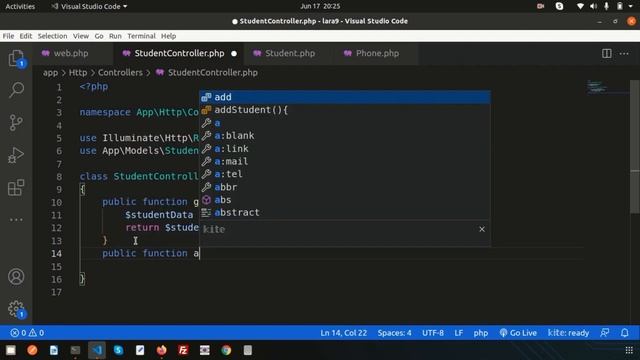
Task: Click kite: ready status item
Action: [x=568, y=333]
